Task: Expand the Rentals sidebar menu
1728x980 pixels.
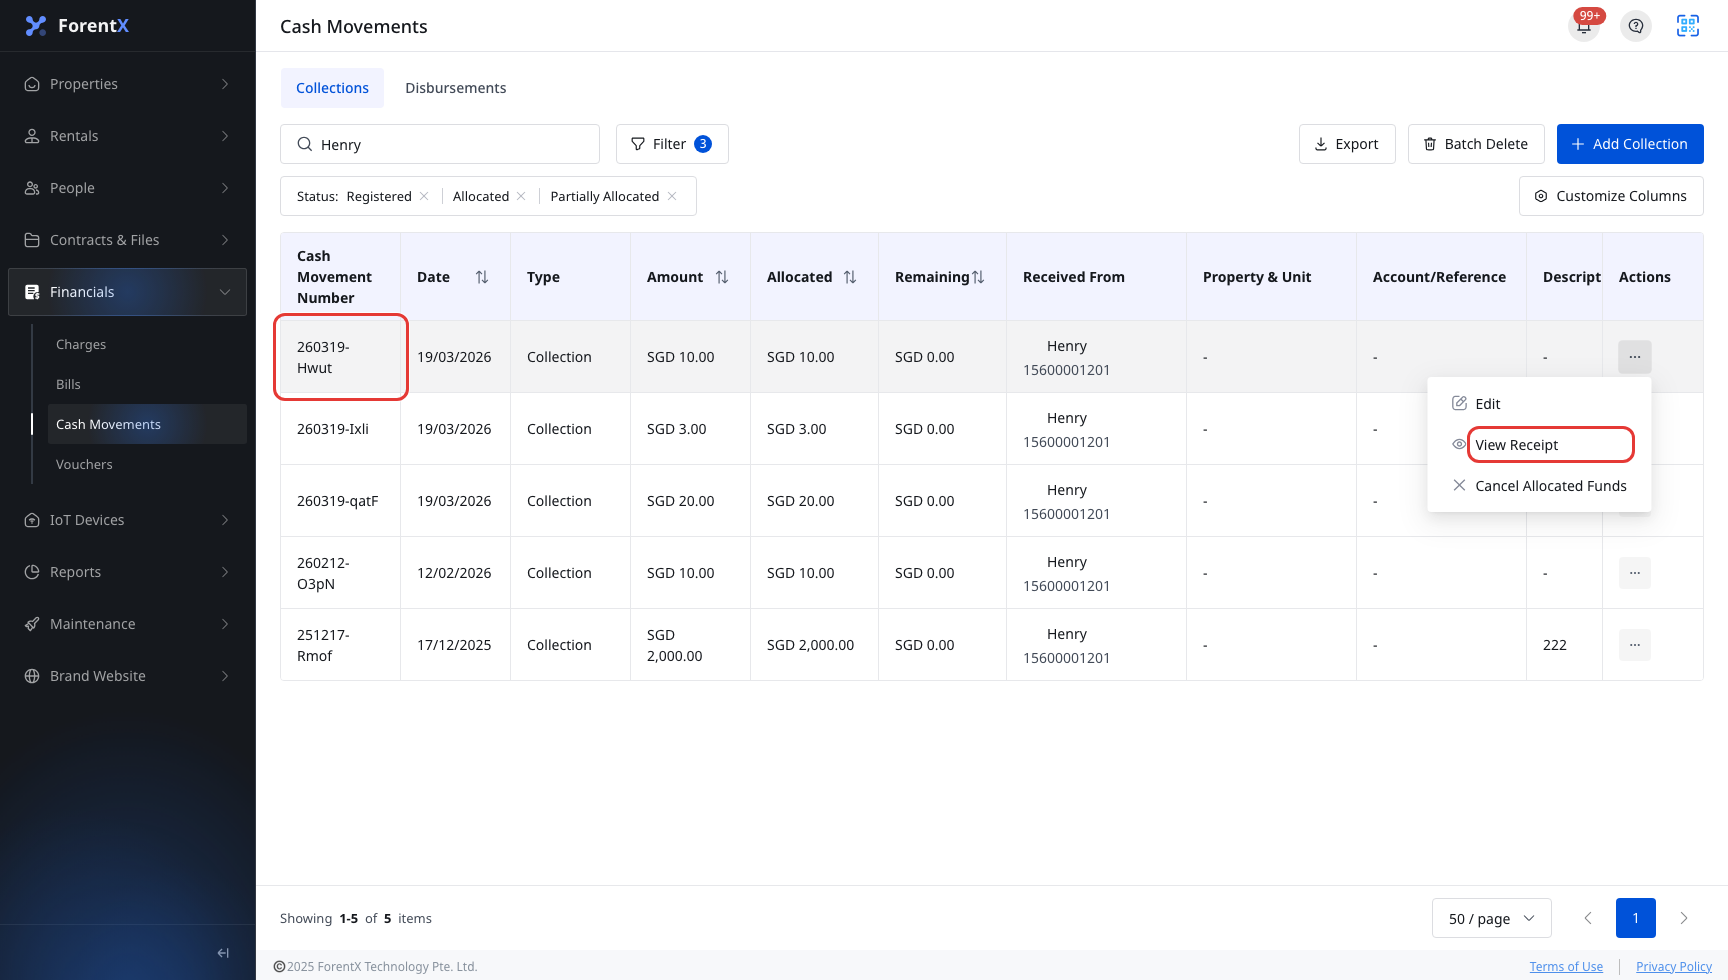Action: (x=127, y=136)
